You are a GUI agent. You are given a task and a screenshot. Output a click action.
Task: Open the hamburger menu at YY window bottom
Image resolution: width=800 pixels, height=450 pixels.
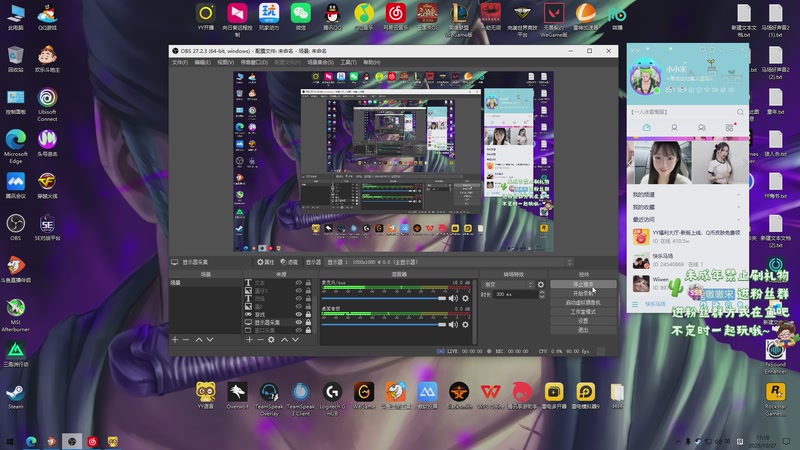[635, 304]
